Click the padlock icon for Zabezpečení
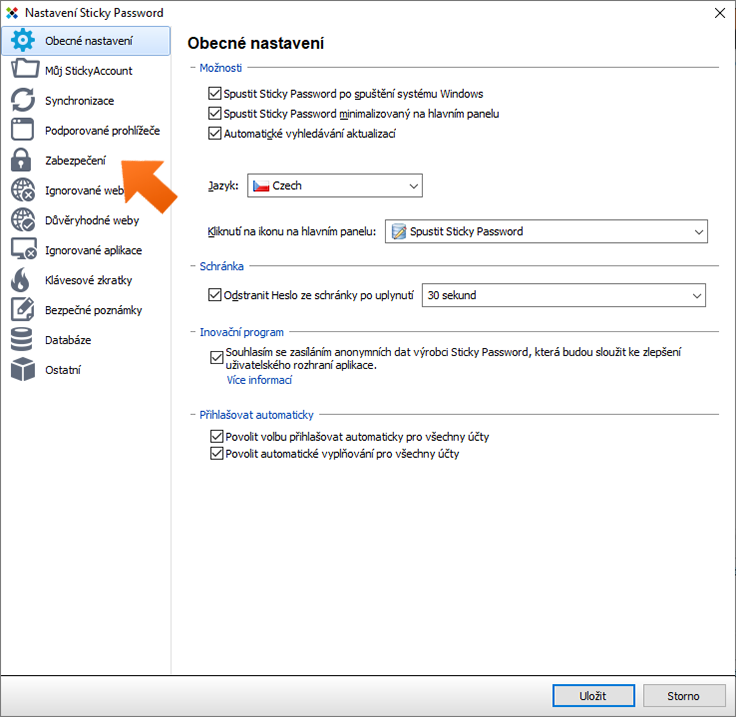This screenshot has height=717, width=736. coord(21,160)
